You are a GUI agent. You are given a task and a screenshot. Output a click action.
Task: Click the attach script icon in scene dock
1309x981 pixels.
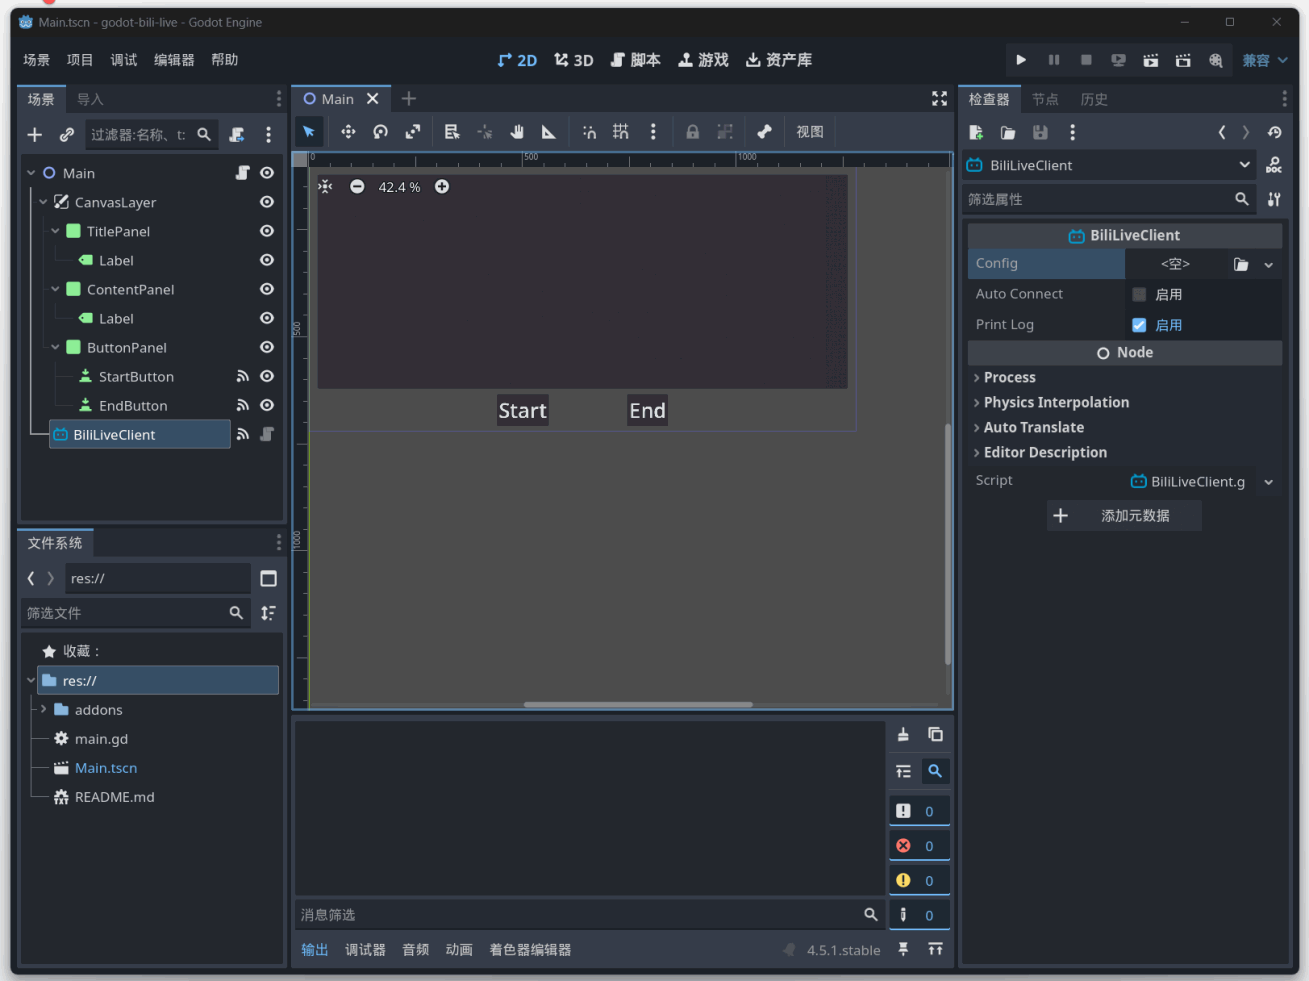(237, 134)
